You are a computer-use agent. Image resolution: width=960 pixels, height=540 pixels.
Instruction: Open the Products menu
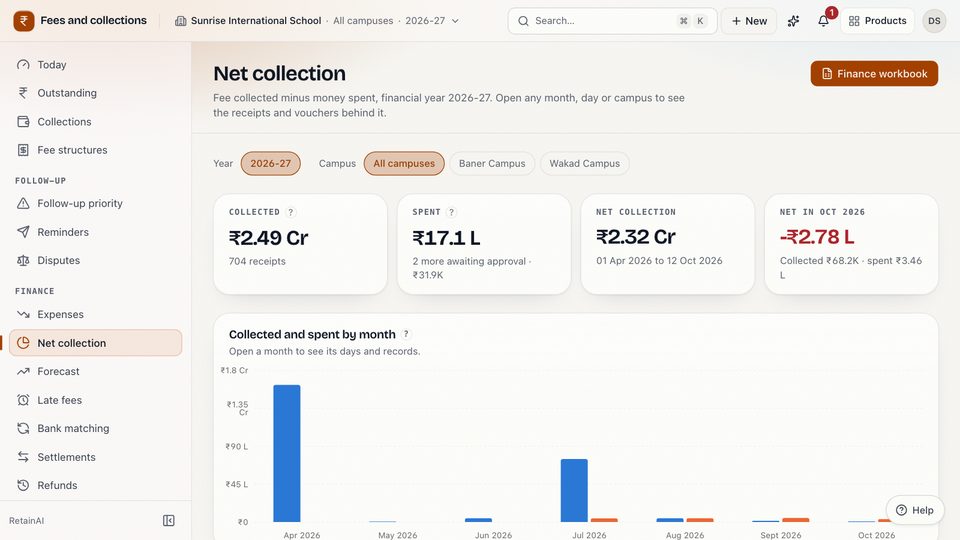coord(877,21)
